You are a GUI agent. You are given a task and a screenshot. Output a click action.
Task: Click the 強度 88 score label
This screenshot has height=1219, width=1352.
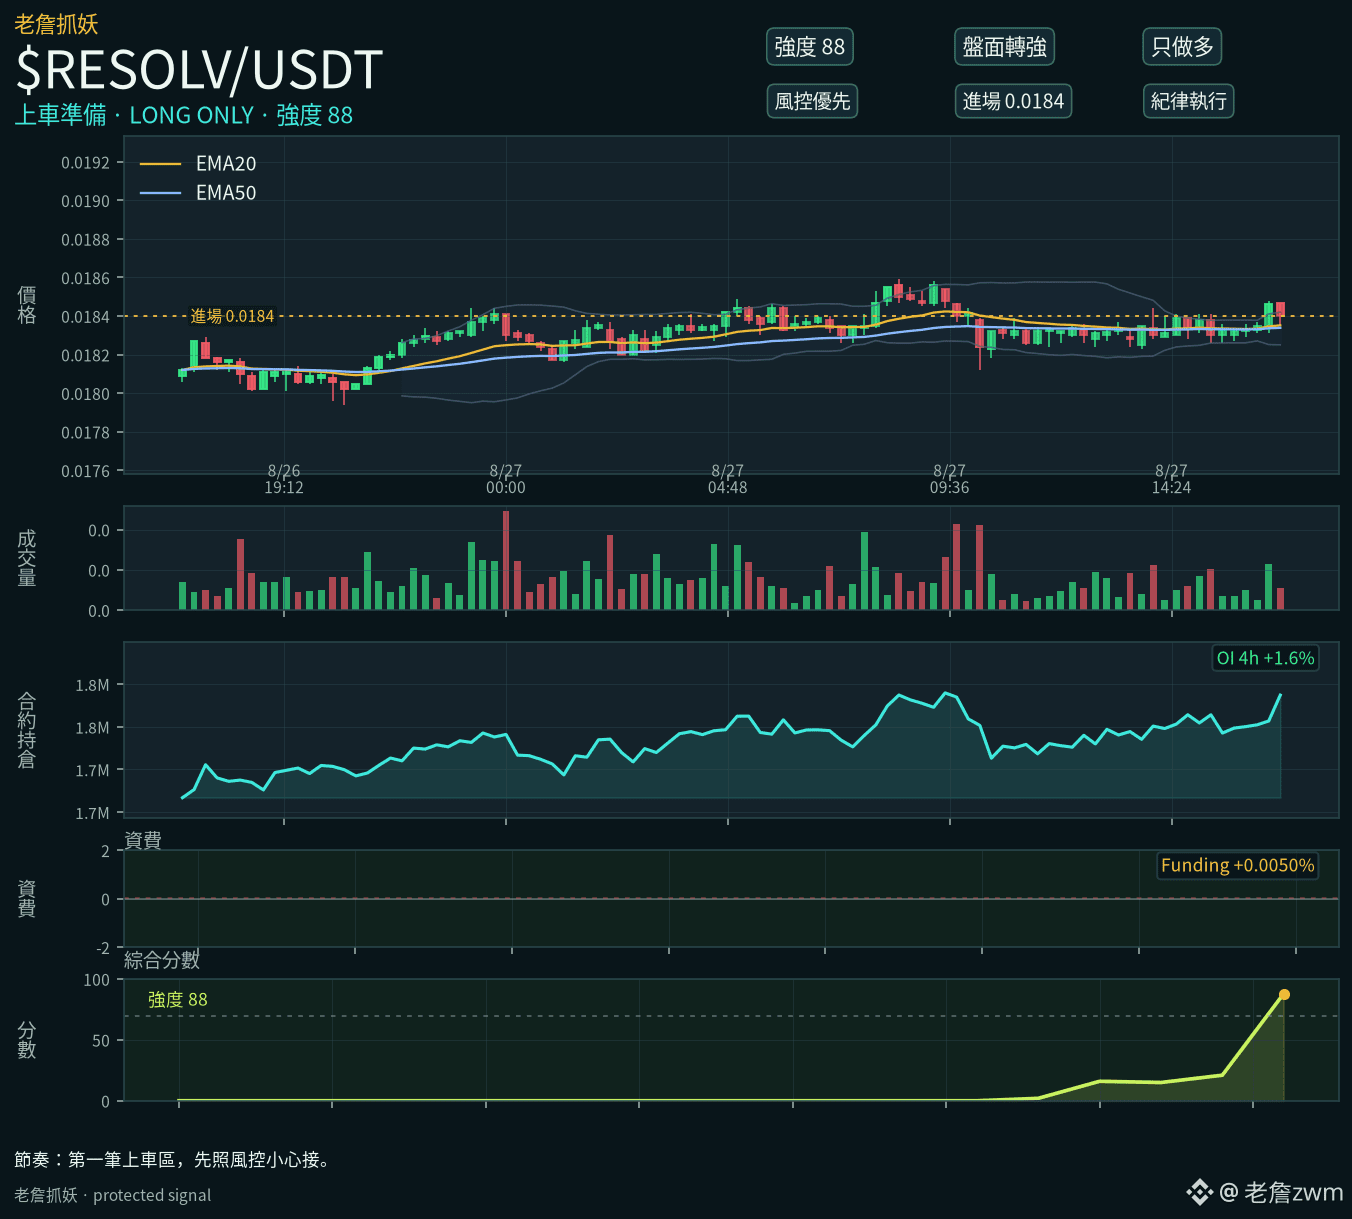[178, 999]
